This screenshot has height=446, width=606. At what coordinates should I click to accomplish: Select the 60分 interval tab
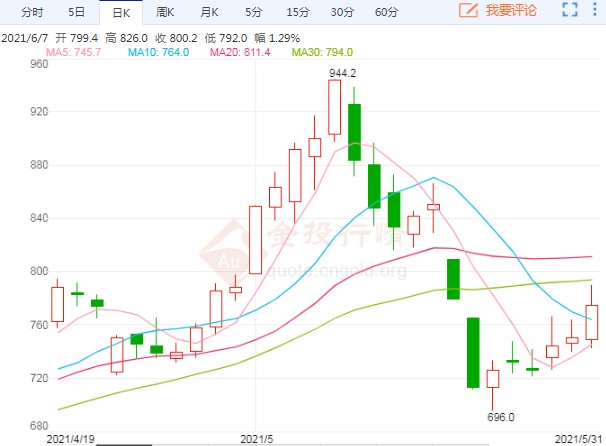(x=386, y=12)
